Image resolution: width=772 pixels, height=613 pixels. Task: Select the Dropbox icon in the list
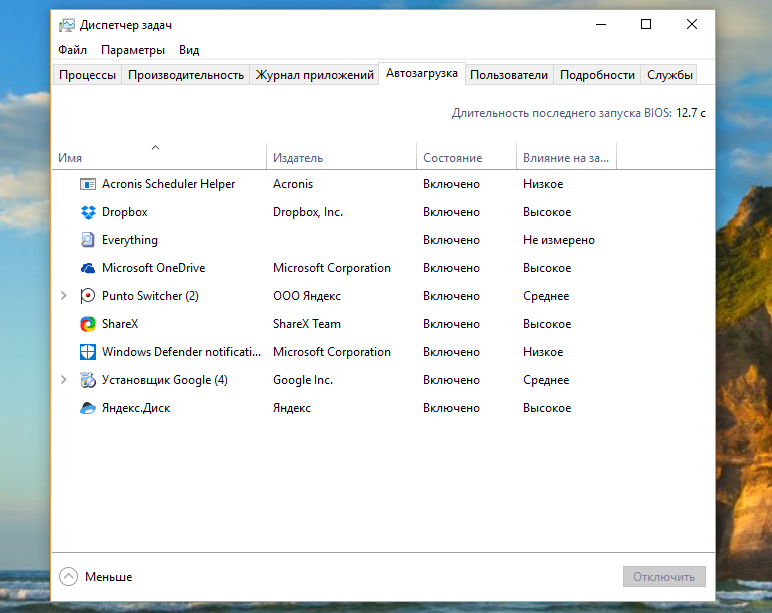(88, 212)
